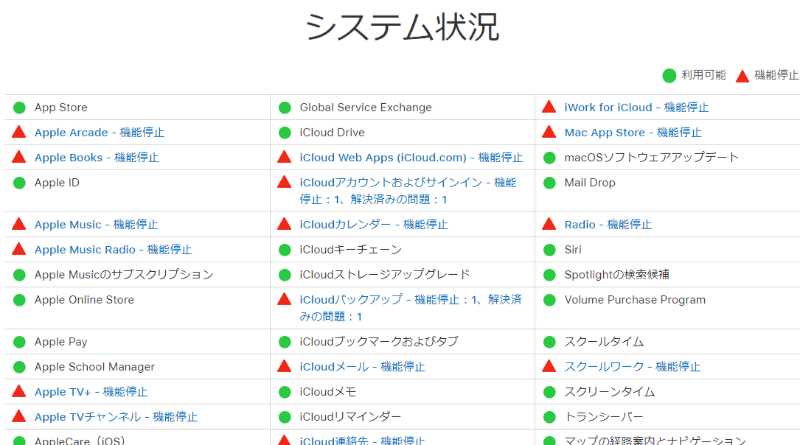Image resolution: width=800 pixels, height=445 pixels.
Task: Click the green dot beside iCloud Drive
Action: tap(285, 133)
